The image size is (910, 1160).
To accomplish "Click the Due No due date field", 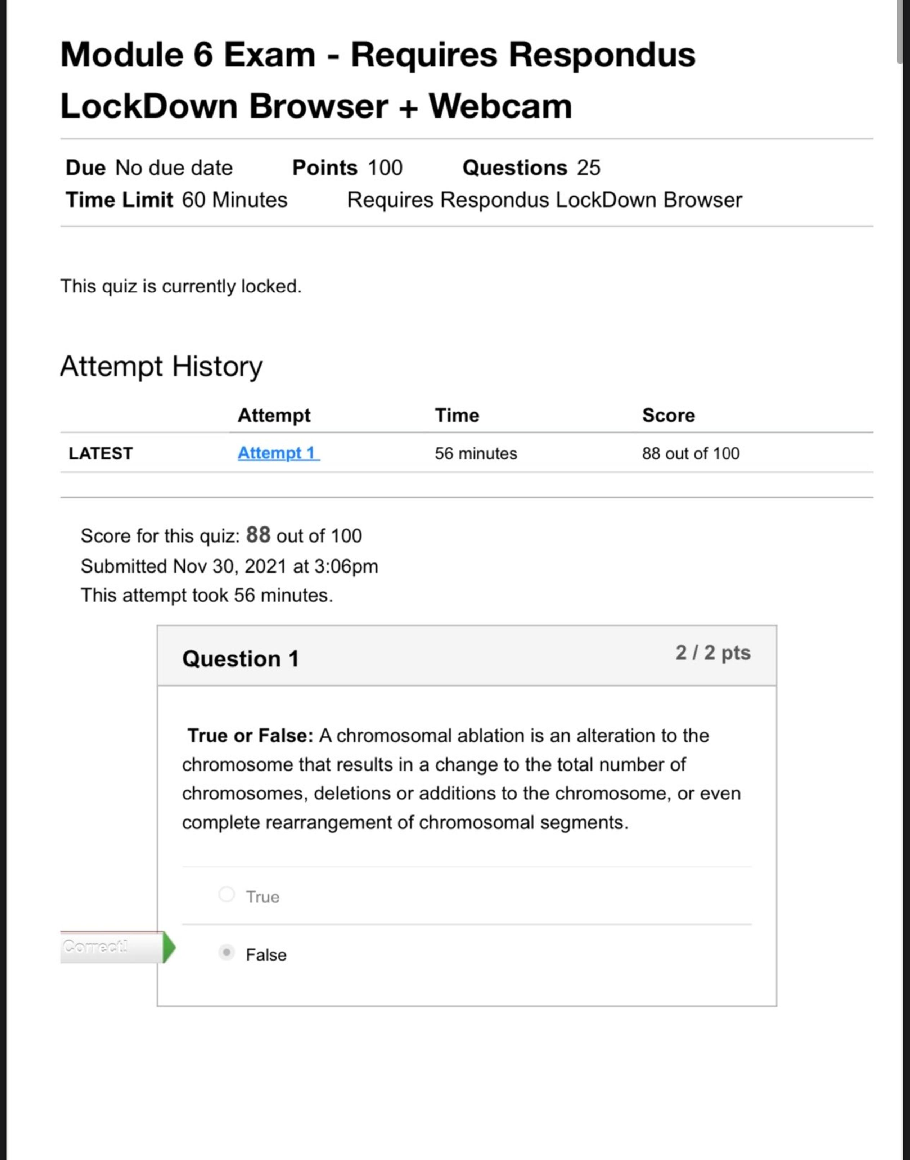I will point(149,168).
